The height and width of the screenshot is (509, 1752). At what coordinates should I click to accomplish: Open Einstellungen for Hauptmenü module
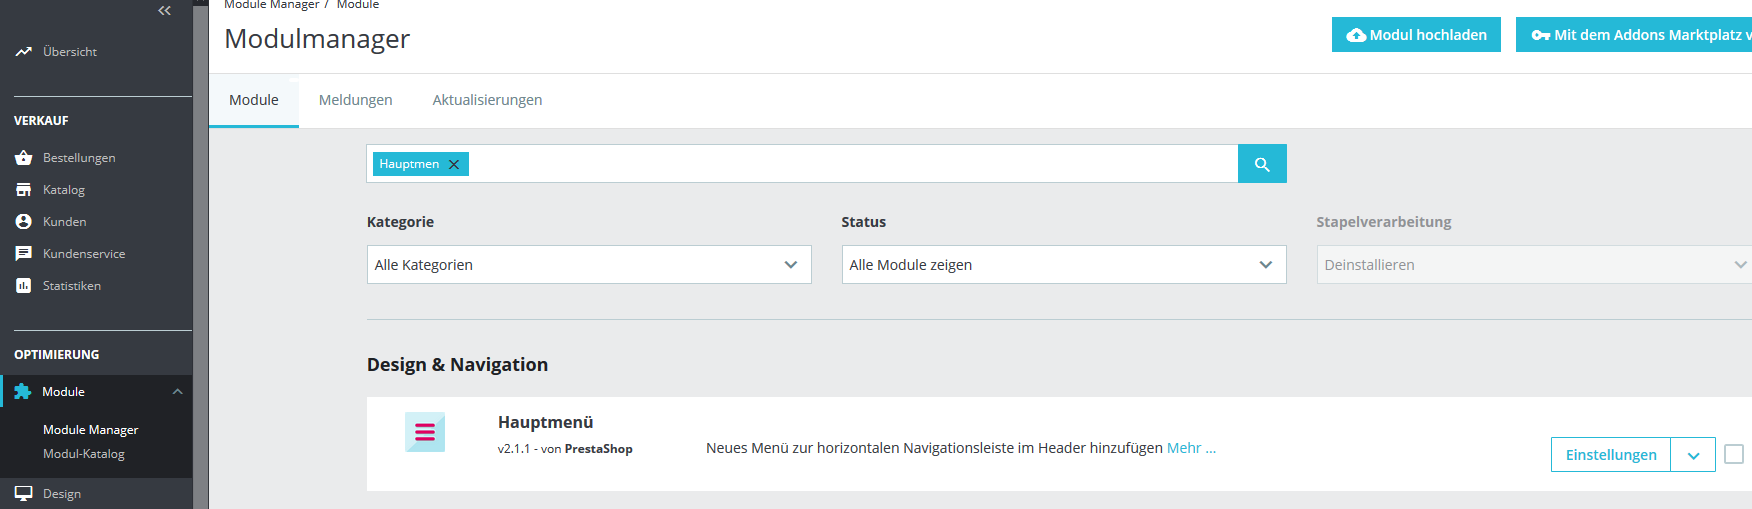(1610, 455)
